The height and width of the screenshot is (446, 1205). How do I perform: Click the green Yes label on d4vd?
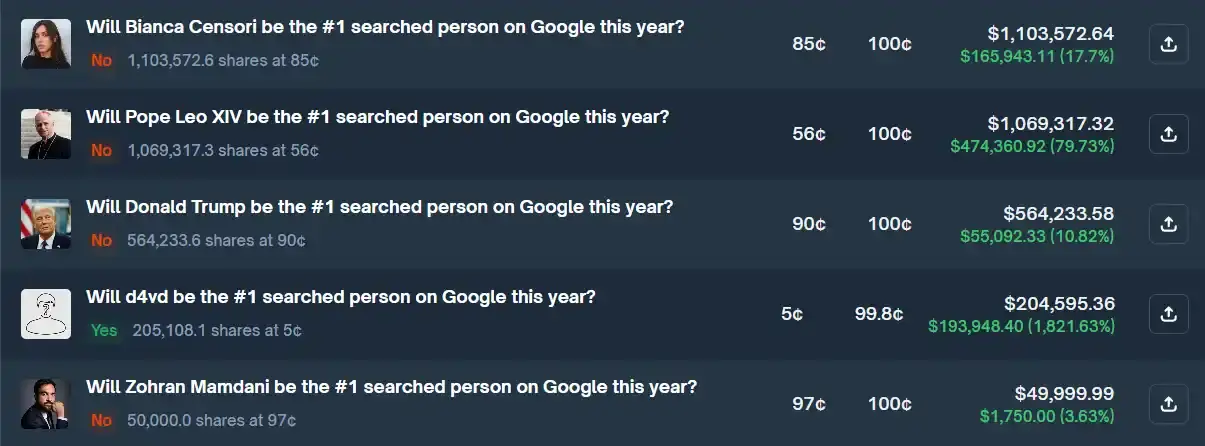(104, 330)
